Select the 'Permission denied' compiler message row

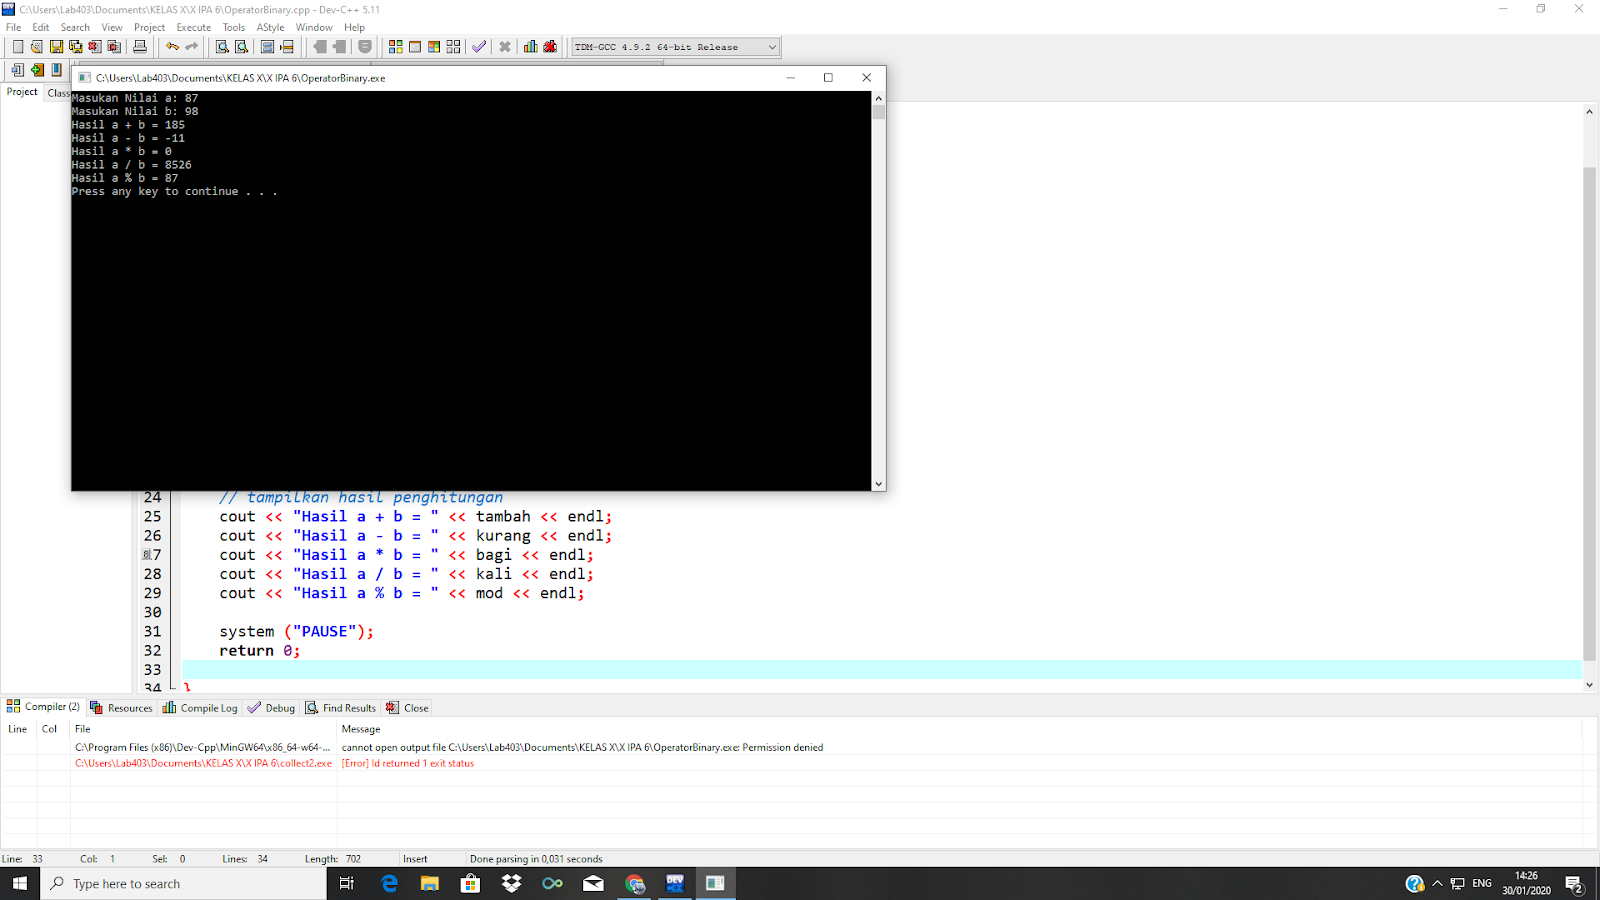pos(582,747)
